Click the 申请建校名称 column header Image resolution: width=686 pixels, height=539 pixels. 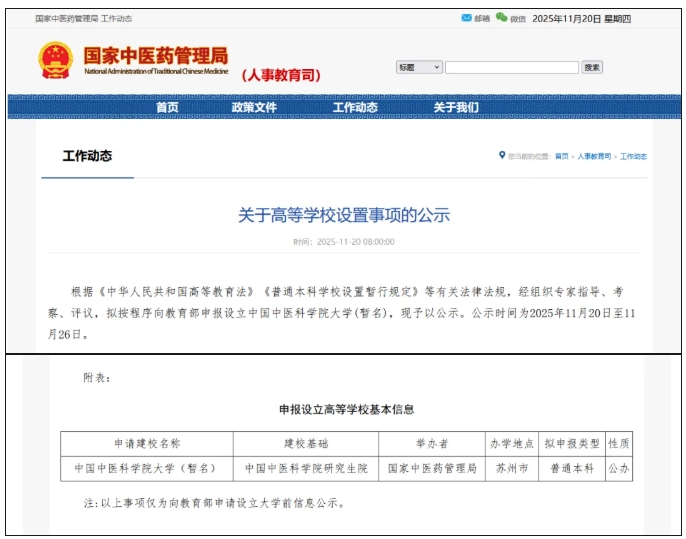point(147,444)
